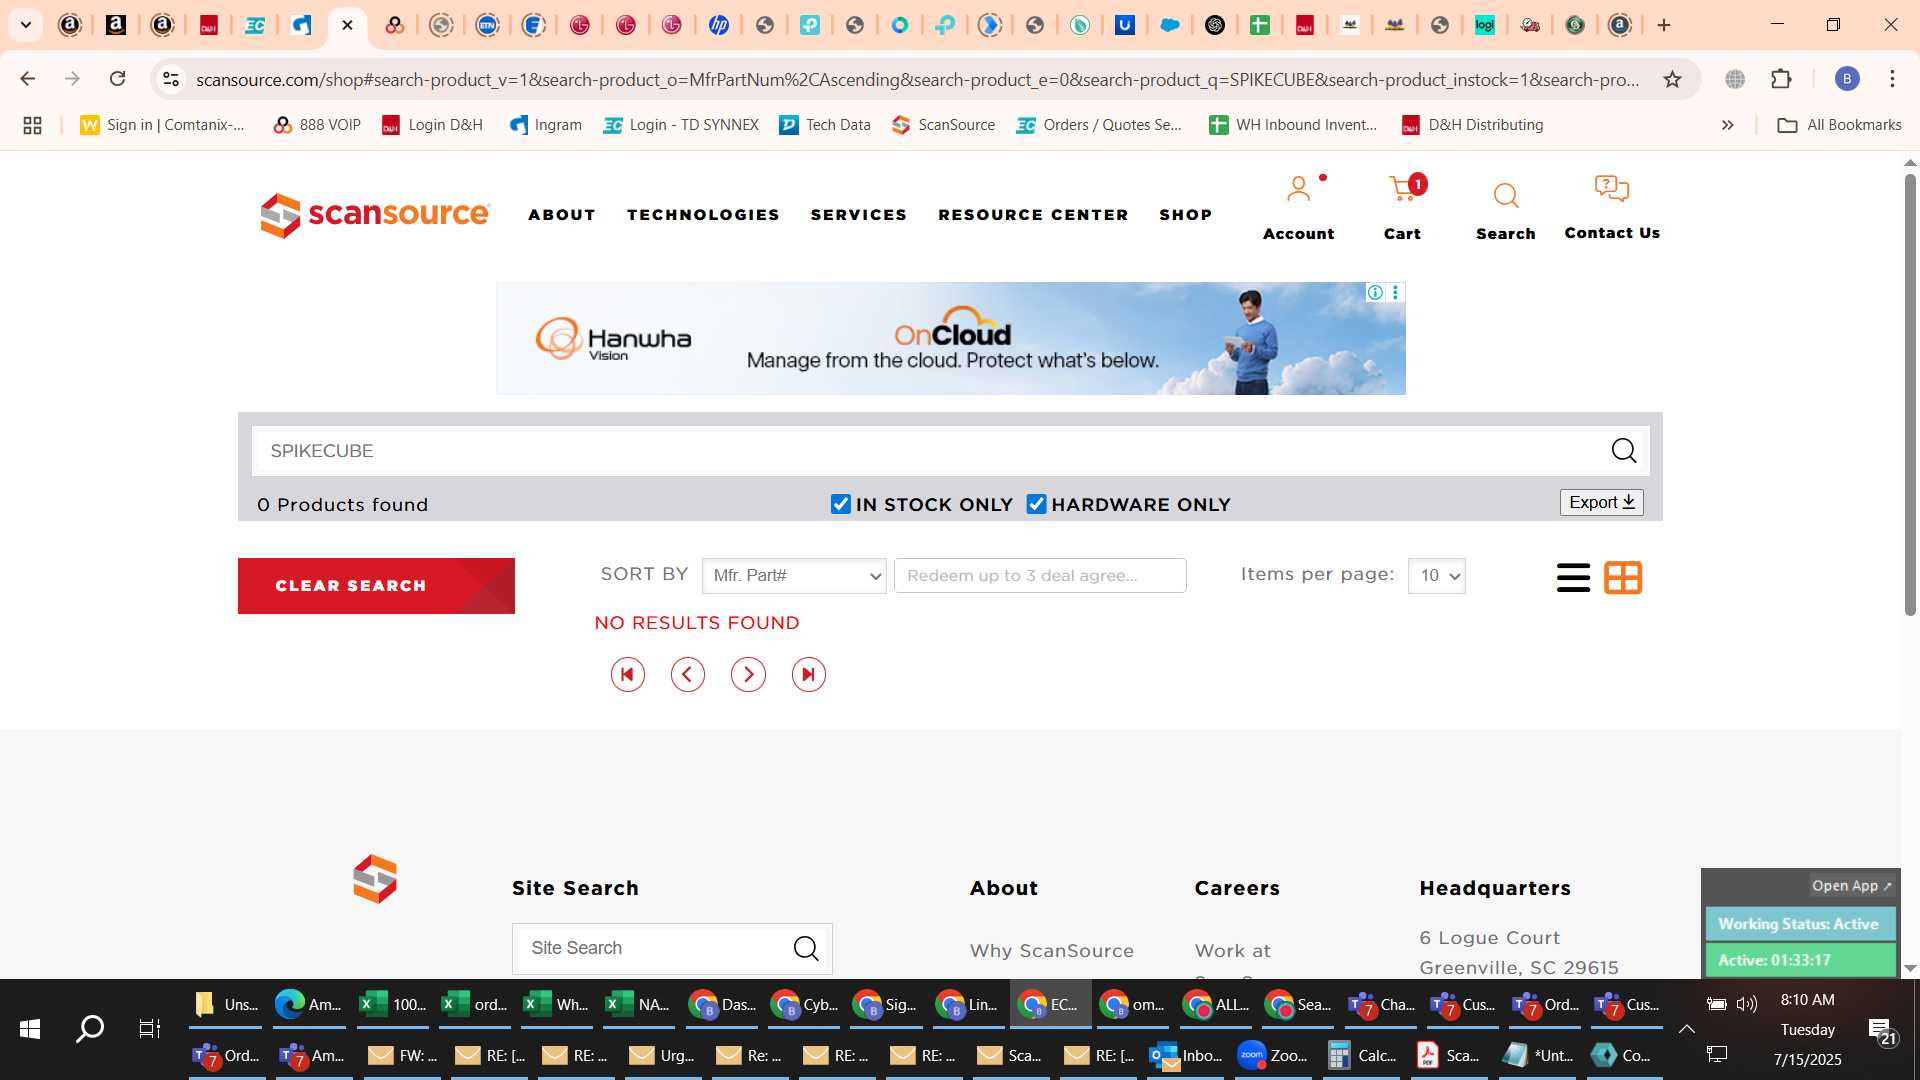Uncheck IN STOCK ONLY checkbox
The image size is (1920, 1080).
point(841,505)
